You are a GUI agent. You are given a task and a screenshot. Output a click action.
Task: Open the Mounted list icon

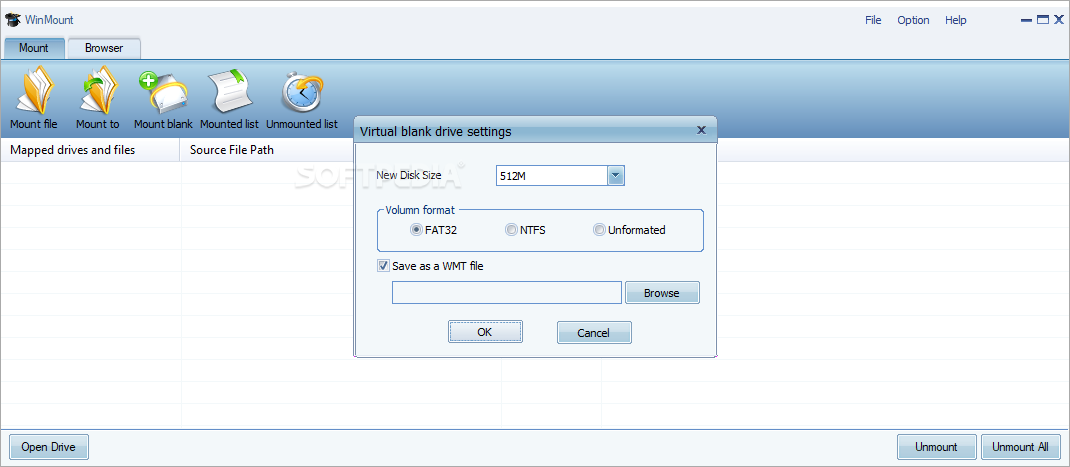(229, 92)
